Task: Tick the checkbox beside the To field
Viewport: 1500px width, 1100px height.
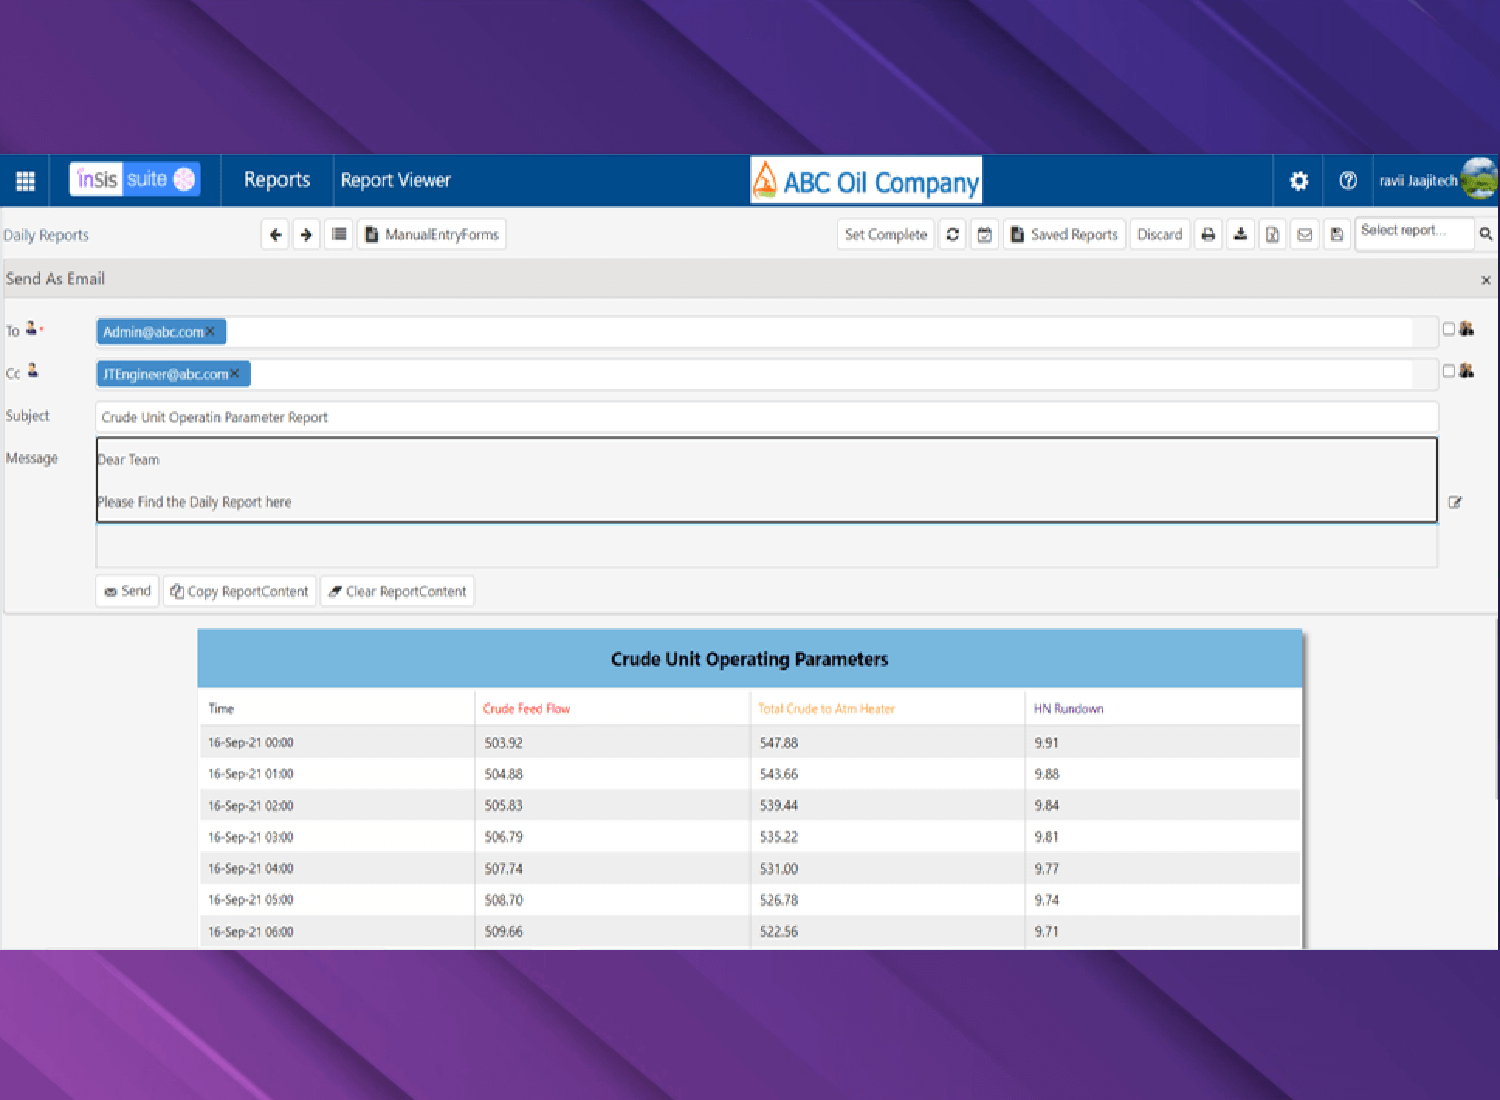Action: [x=1448, y=329]
